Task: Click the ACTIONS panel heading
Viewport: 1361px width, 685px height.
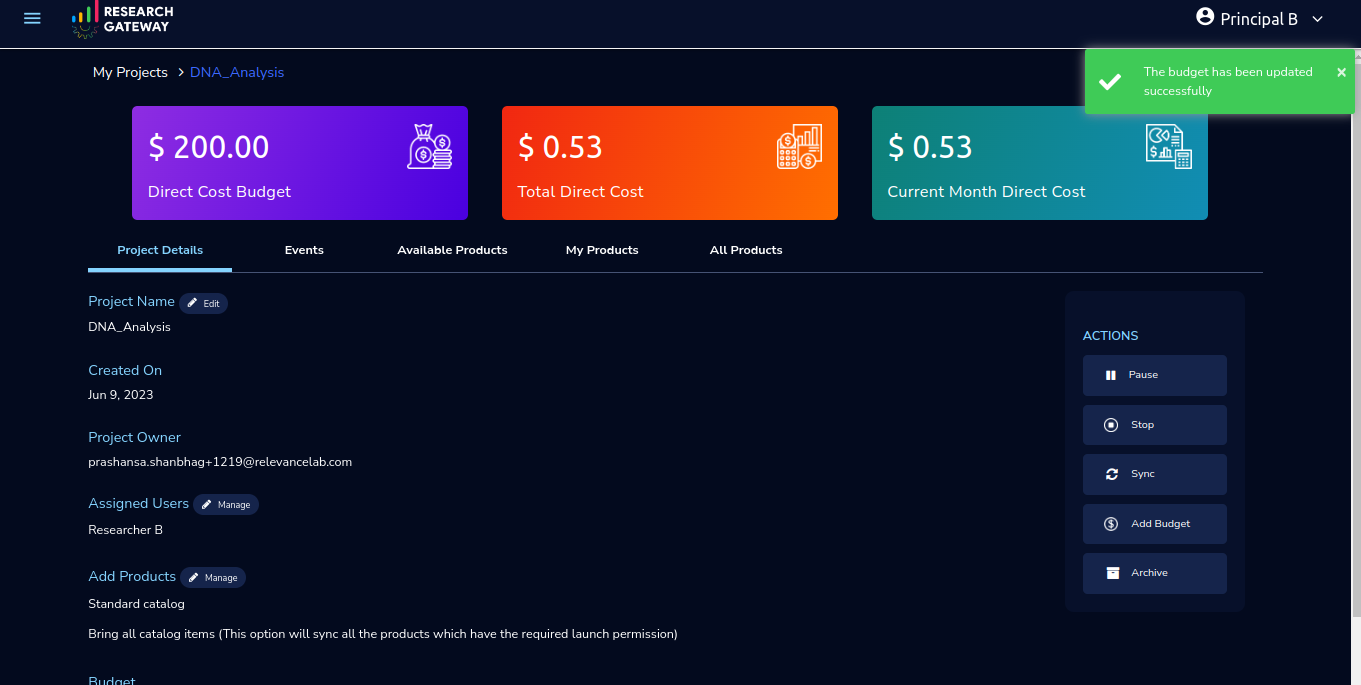Action: 1111,336
